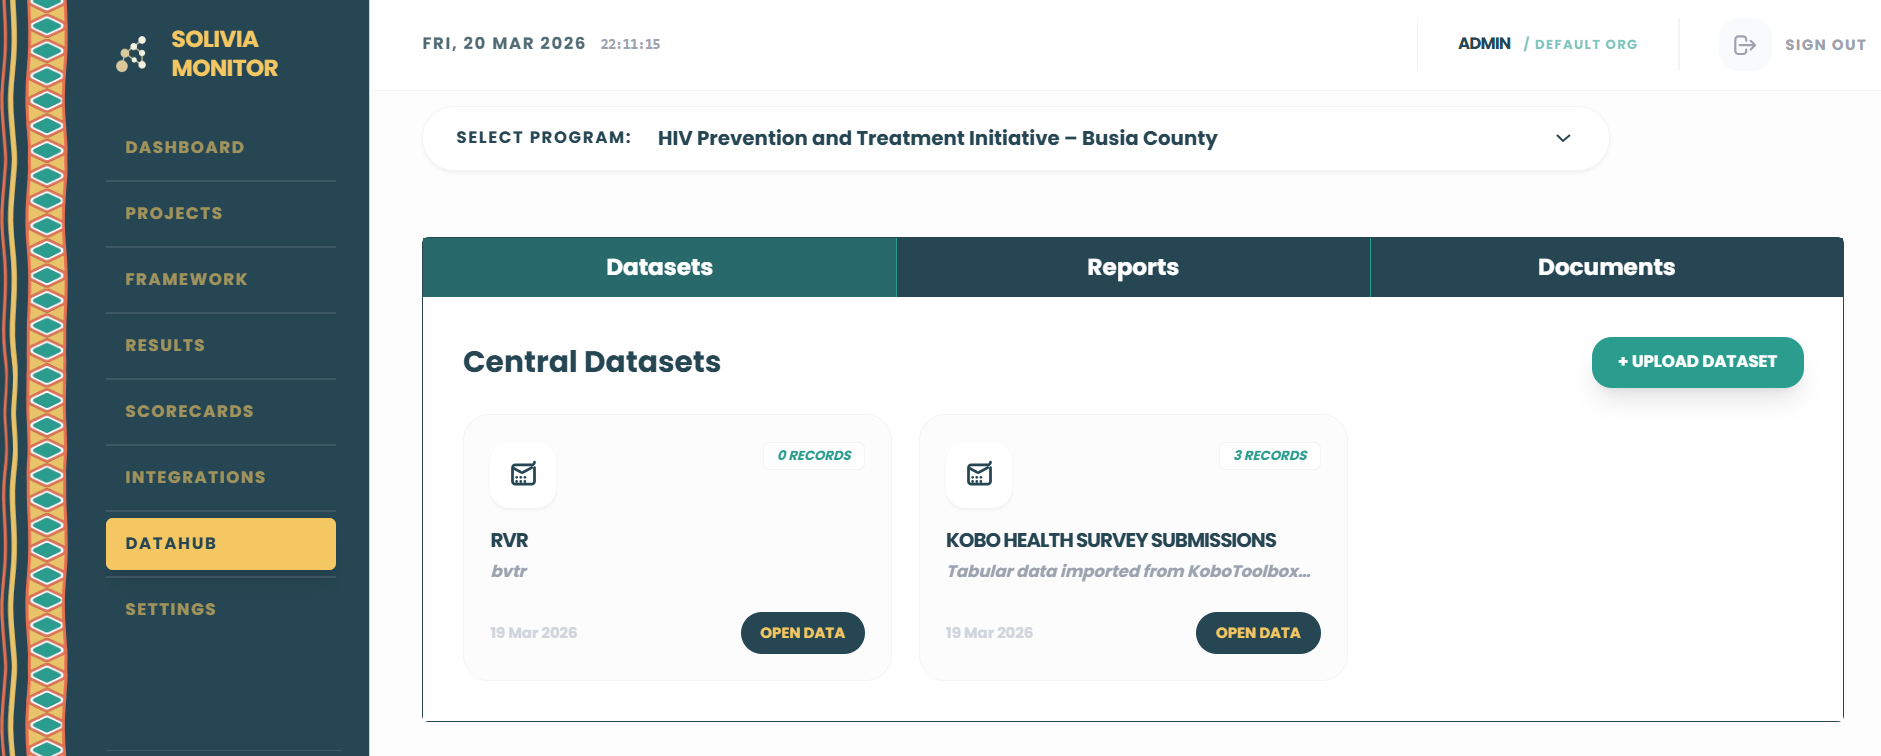Open Settings in the sidebar
This screenshot has height=756, width=1881.
coord(221,610)
